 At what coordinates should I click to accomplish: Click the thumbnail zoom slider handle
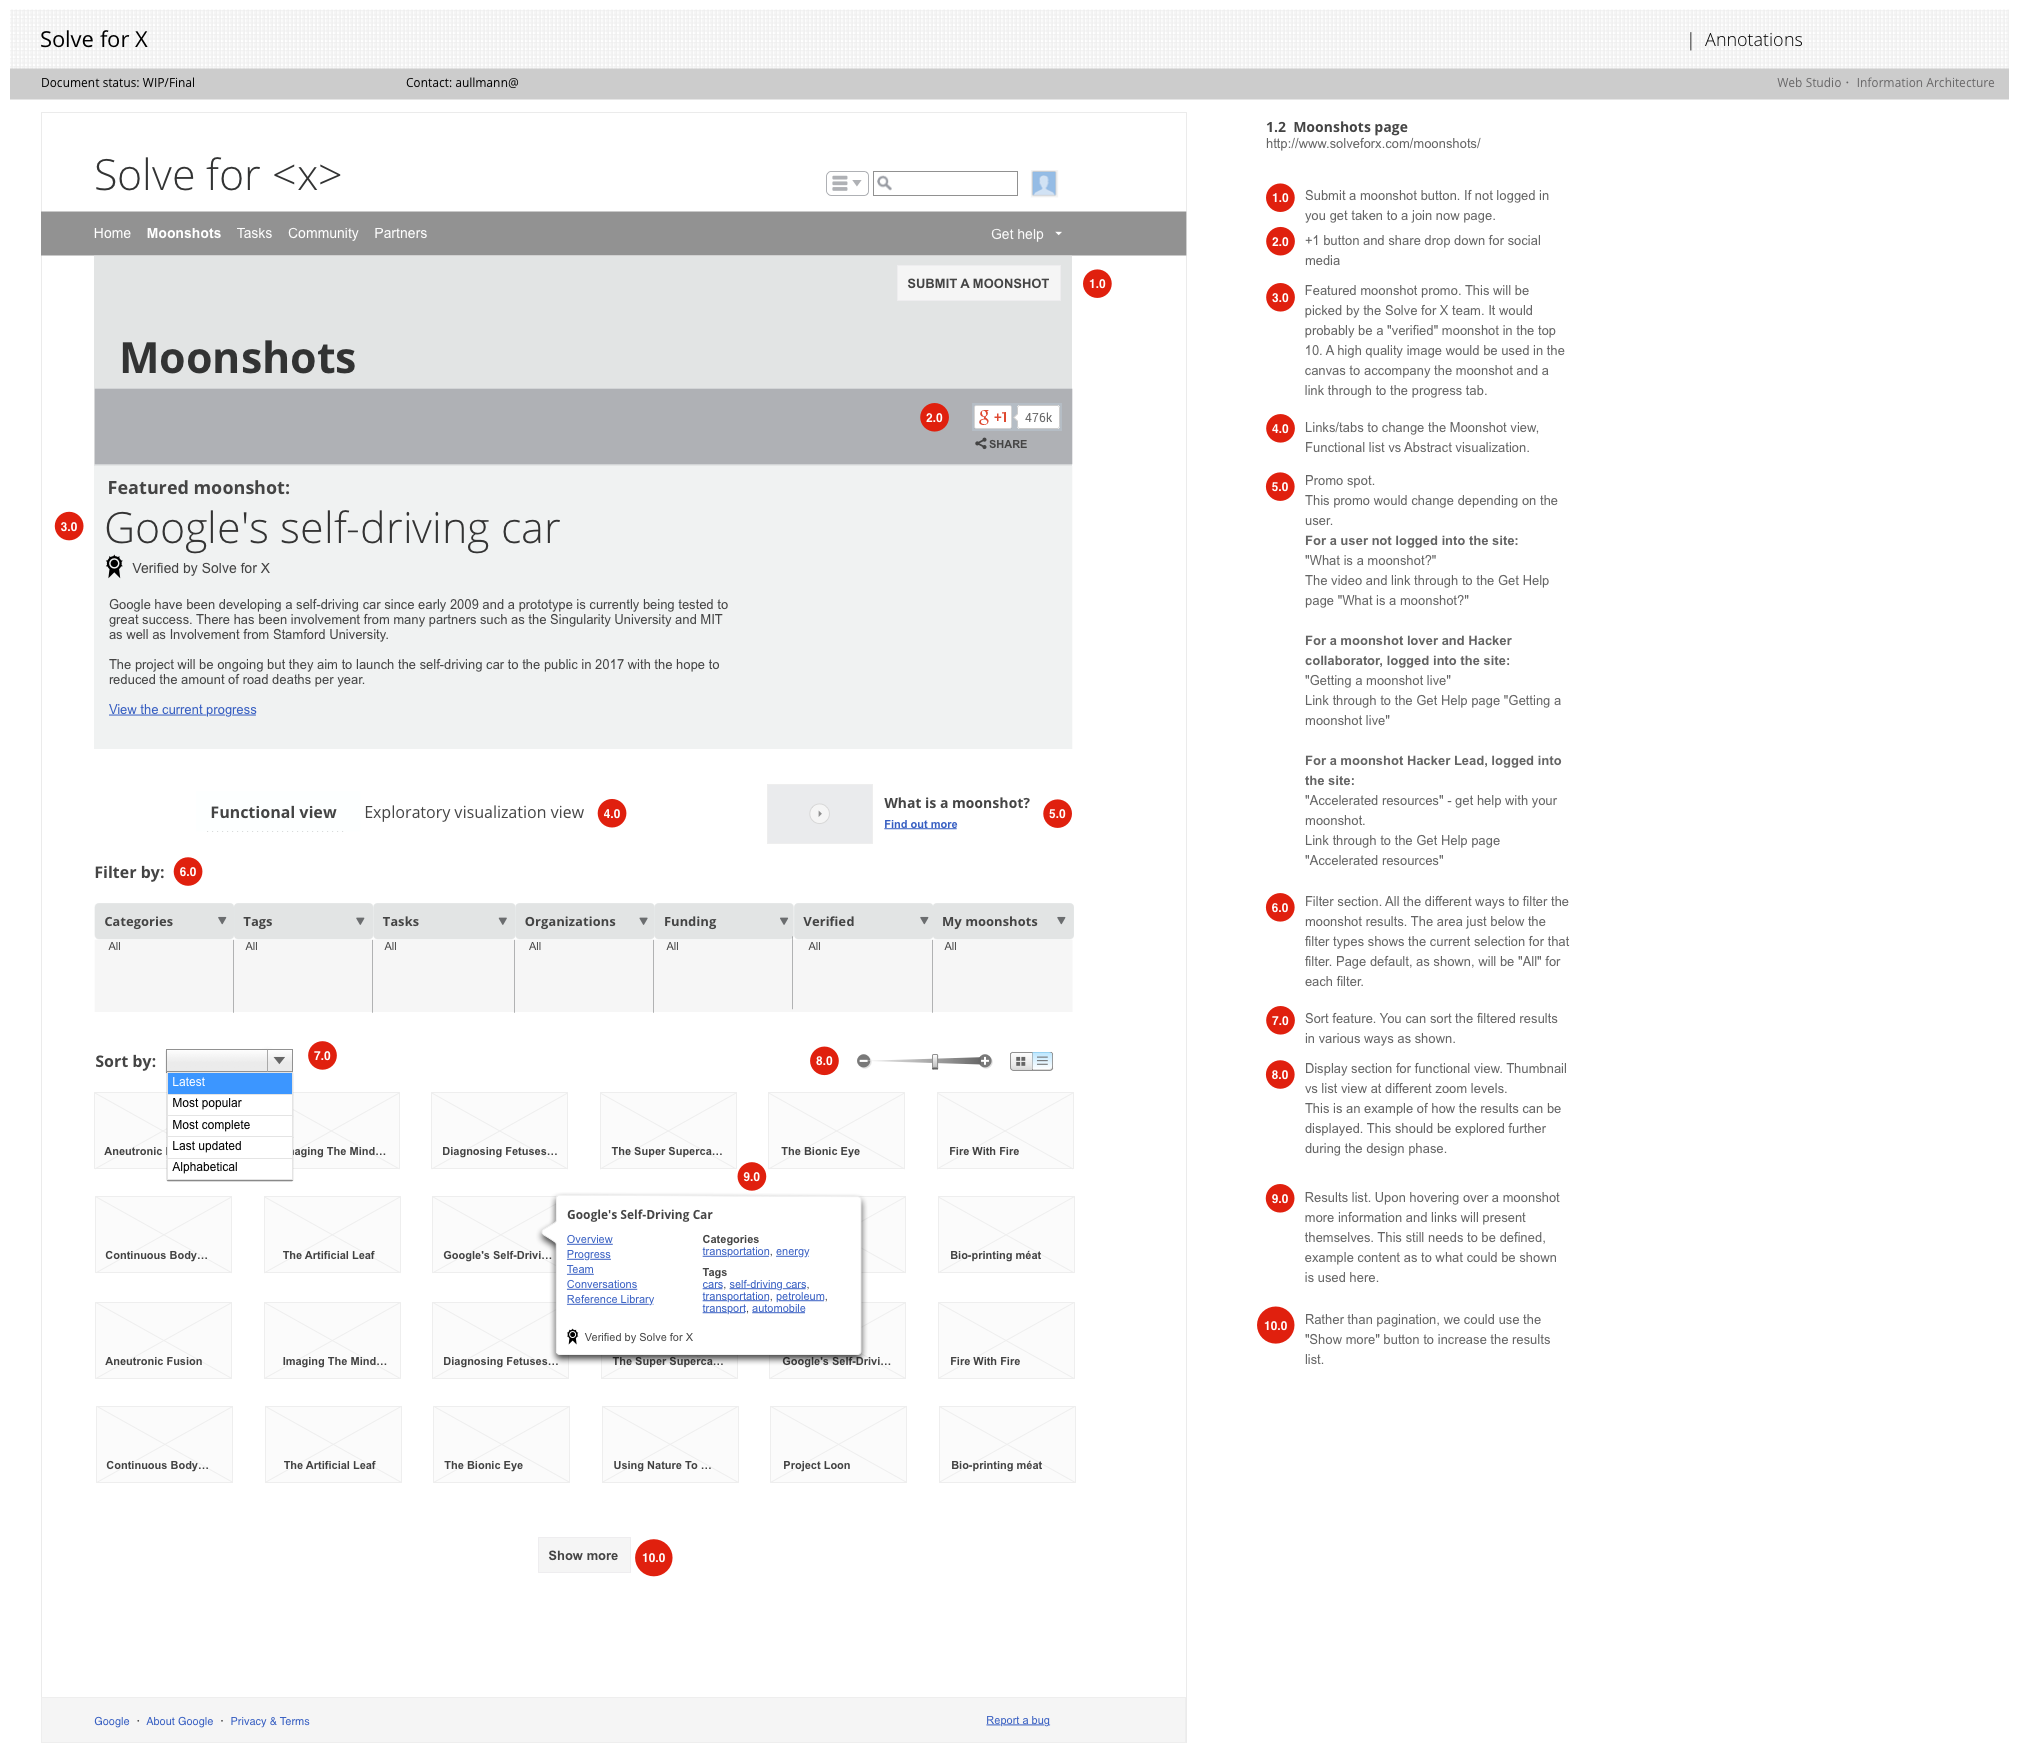point(935,1061)
